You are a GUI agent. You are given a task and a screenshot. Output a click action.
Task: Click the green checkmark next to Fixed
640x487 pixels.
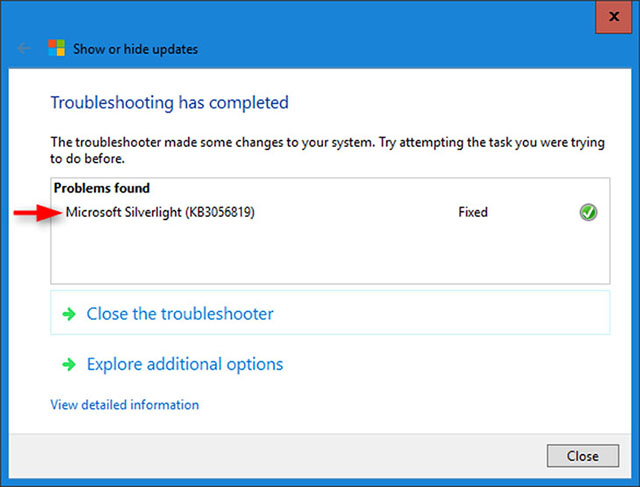tap(588, 212)
